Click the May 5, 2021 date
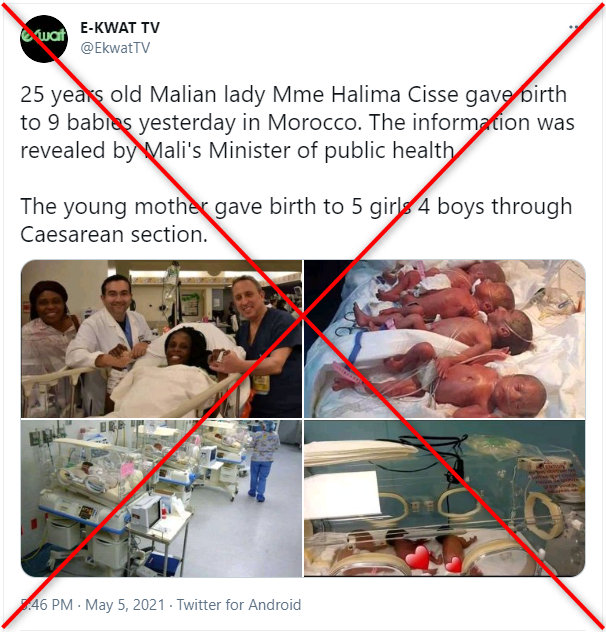The image size is (606, 632). point(125,605)
